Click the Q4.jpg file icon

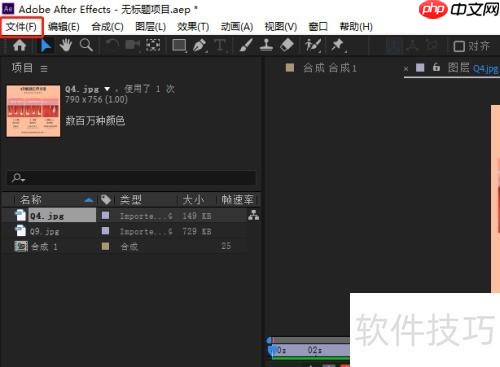click(21, 215)
